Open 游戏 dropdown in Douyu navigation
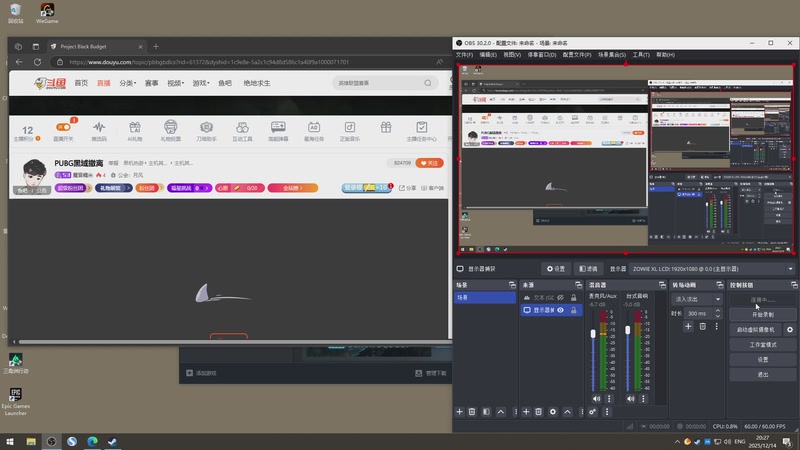Viewport: 800px width, 450px height. (x=201, y=83)
